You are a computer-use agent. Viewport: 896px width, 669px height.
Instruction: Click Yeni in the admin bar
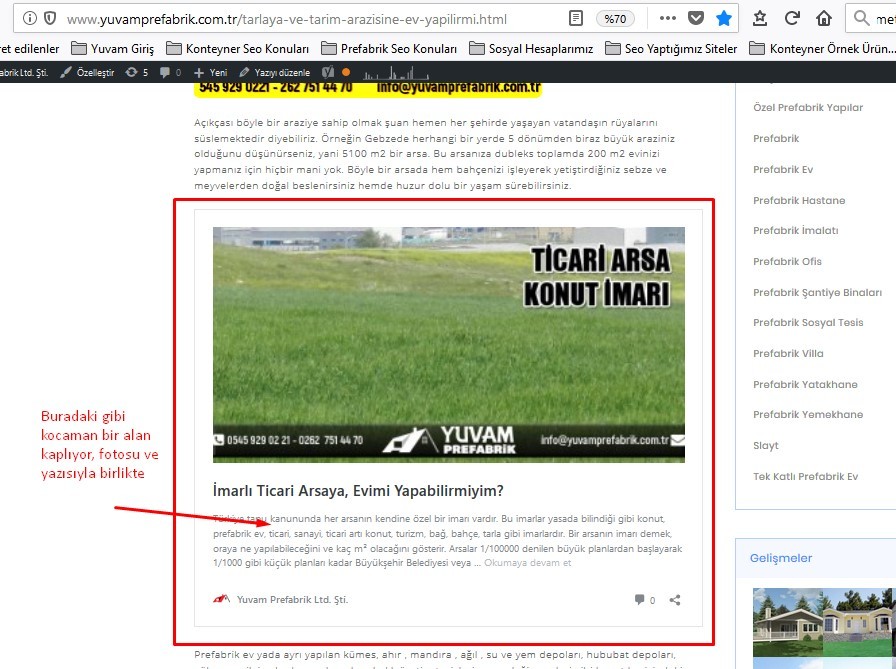(x=210, y=73)
